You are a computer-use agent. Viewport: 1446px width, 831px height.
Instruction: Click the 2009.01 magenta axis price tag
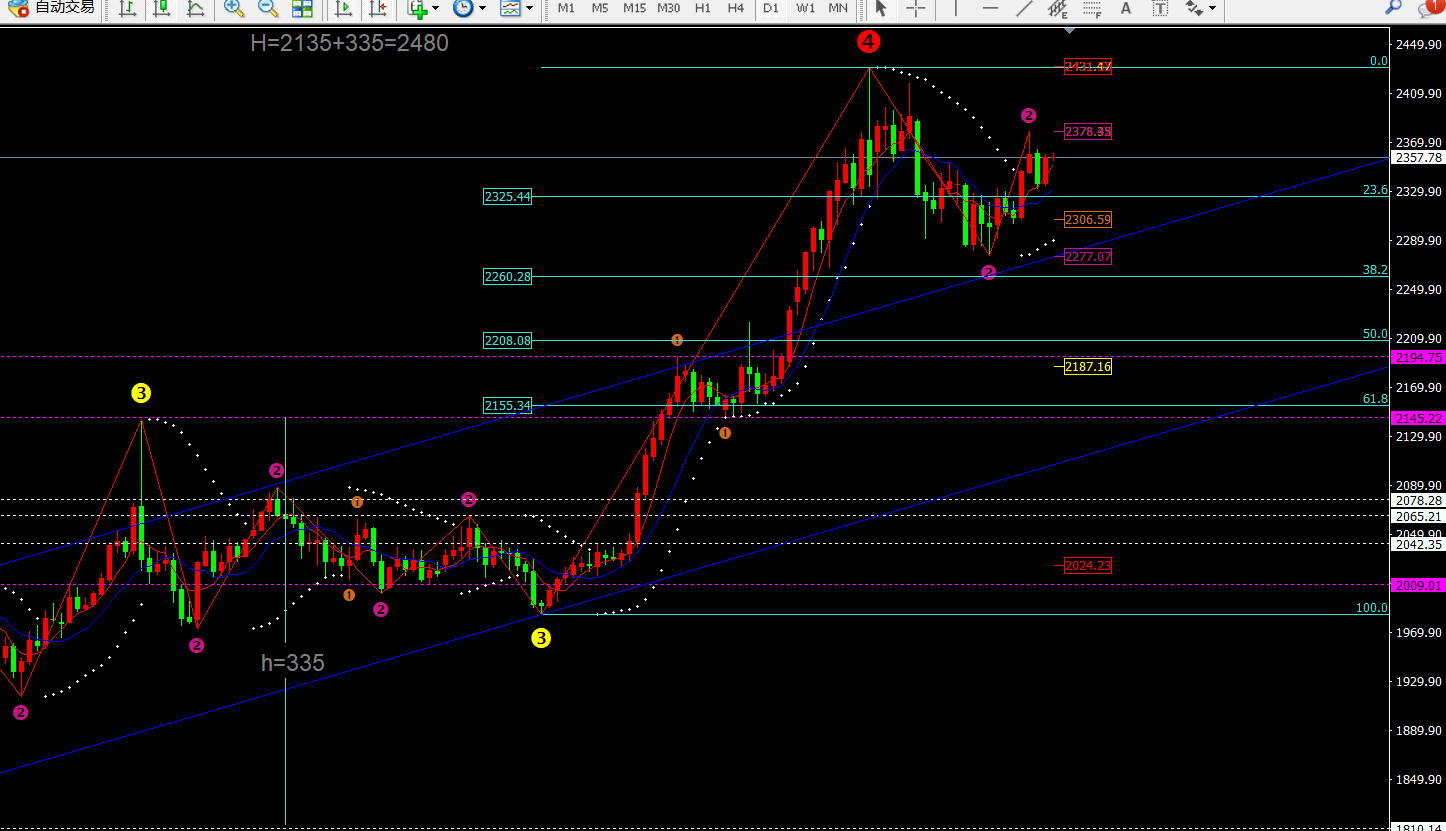[1418, 585]
